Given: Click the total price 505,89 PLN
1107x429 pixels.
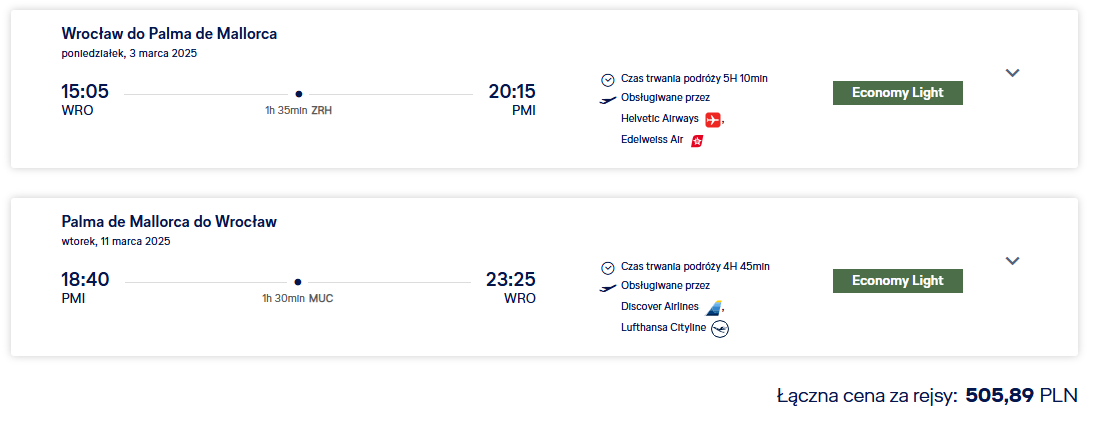Looking at the screenshot, I should 1022,395.
